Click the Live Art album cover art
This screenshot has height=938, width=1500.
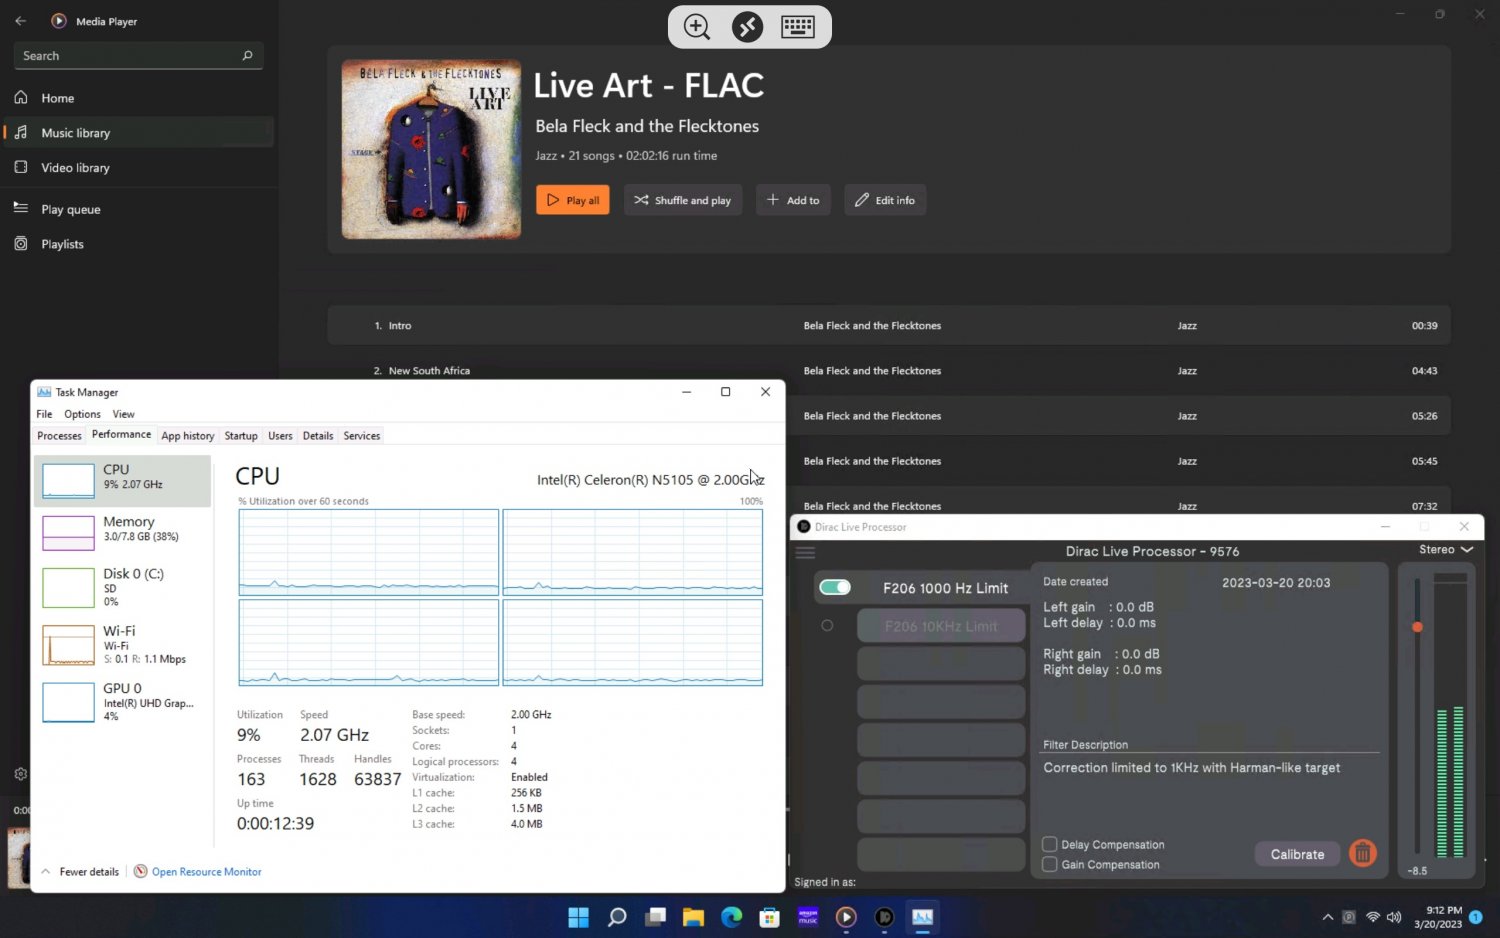pyautogui.click(x=431, y=149)
